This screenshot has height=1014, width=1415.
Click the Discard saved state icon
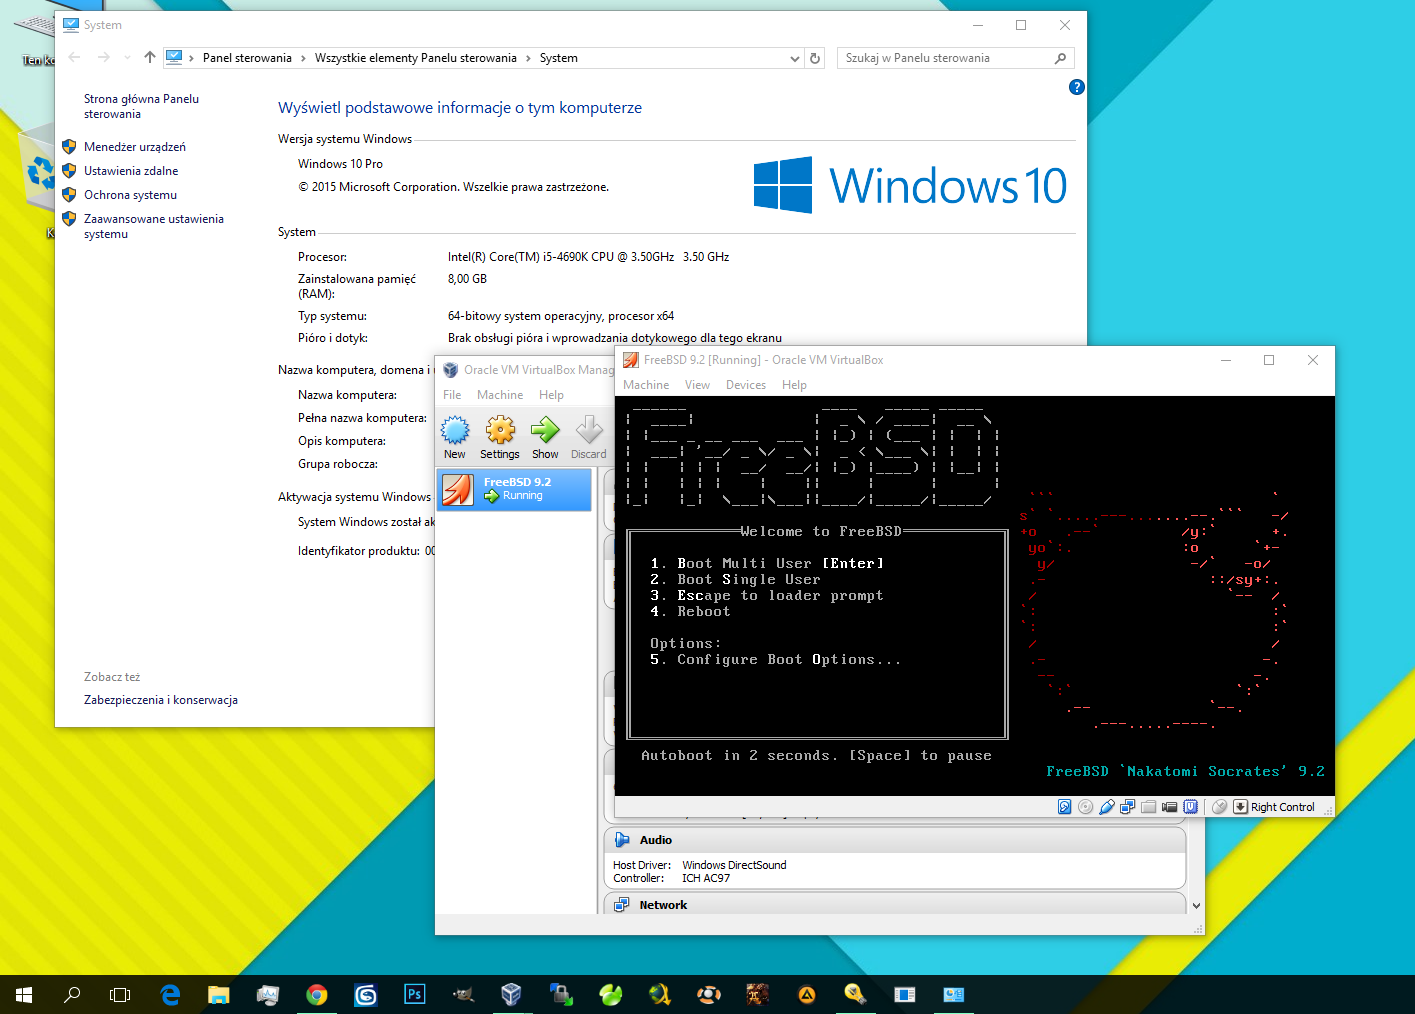[x=589, y=431]
